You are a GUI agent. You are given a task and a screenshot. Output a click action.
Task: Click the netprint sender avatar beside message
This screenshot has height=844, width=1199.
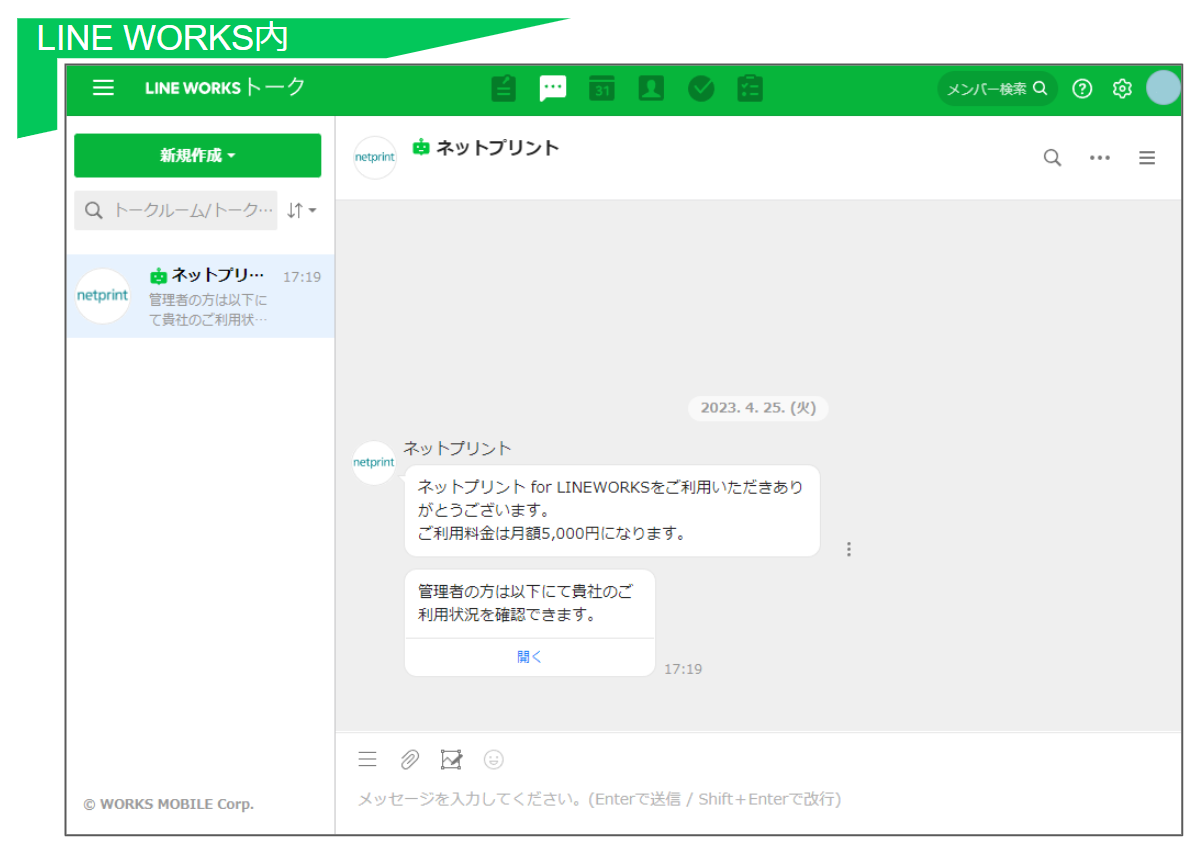[x=374, y=463]
